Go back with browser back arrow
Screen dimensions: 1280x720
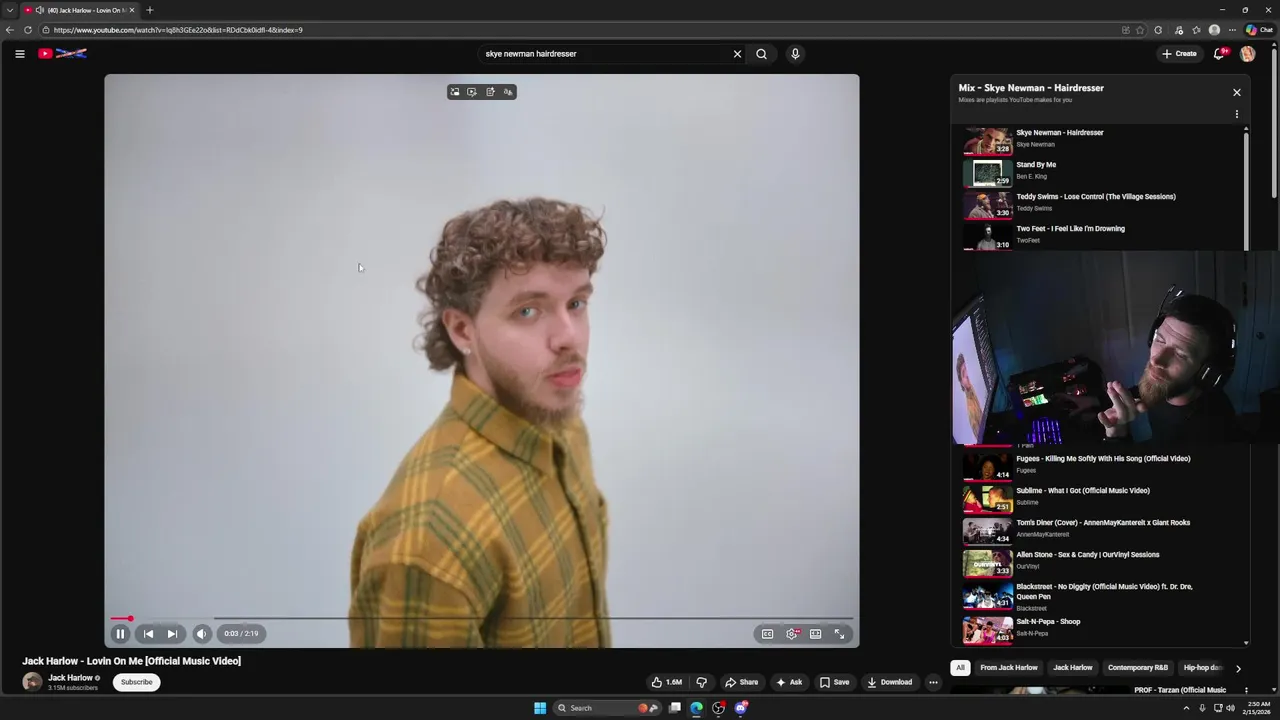point(10,30)
